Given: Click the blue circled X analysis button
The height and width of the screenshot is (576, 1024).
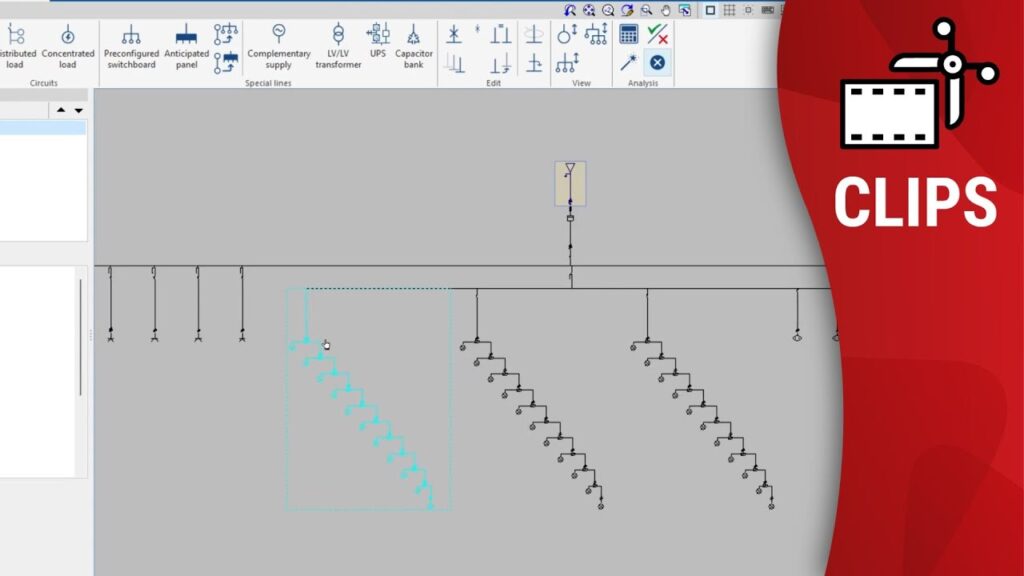Looking at the screenshot, I should coord(657,62).
